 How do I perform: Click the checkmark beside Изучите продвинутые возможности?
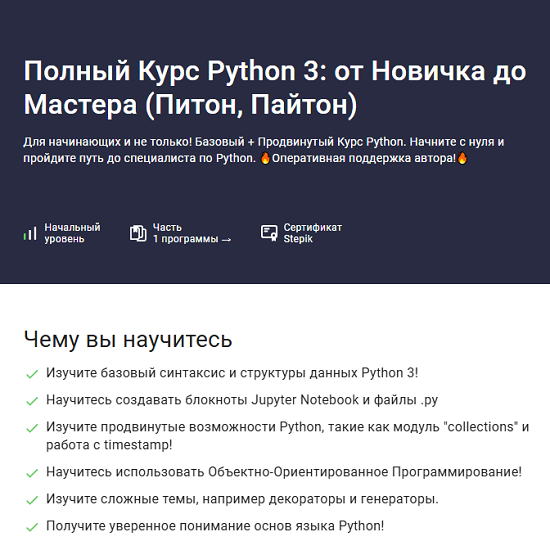pos(32,428)
